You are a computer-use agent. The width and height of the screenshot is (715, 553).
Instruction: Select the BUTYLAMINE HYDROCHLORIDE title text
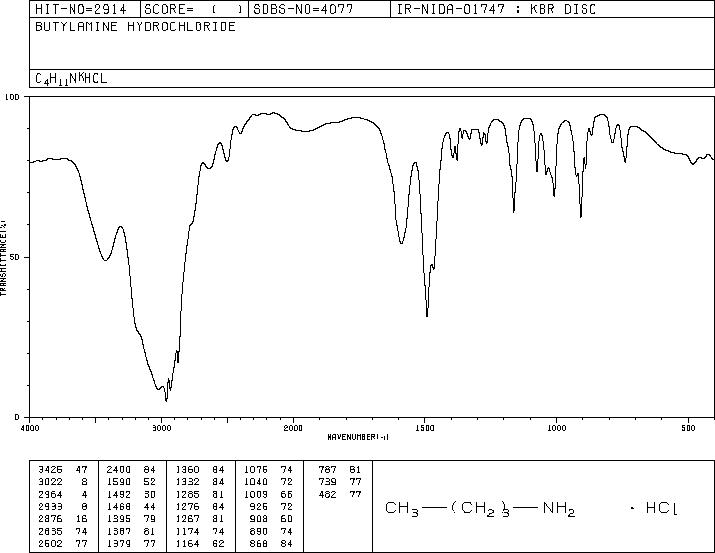(x=135, y=26)
